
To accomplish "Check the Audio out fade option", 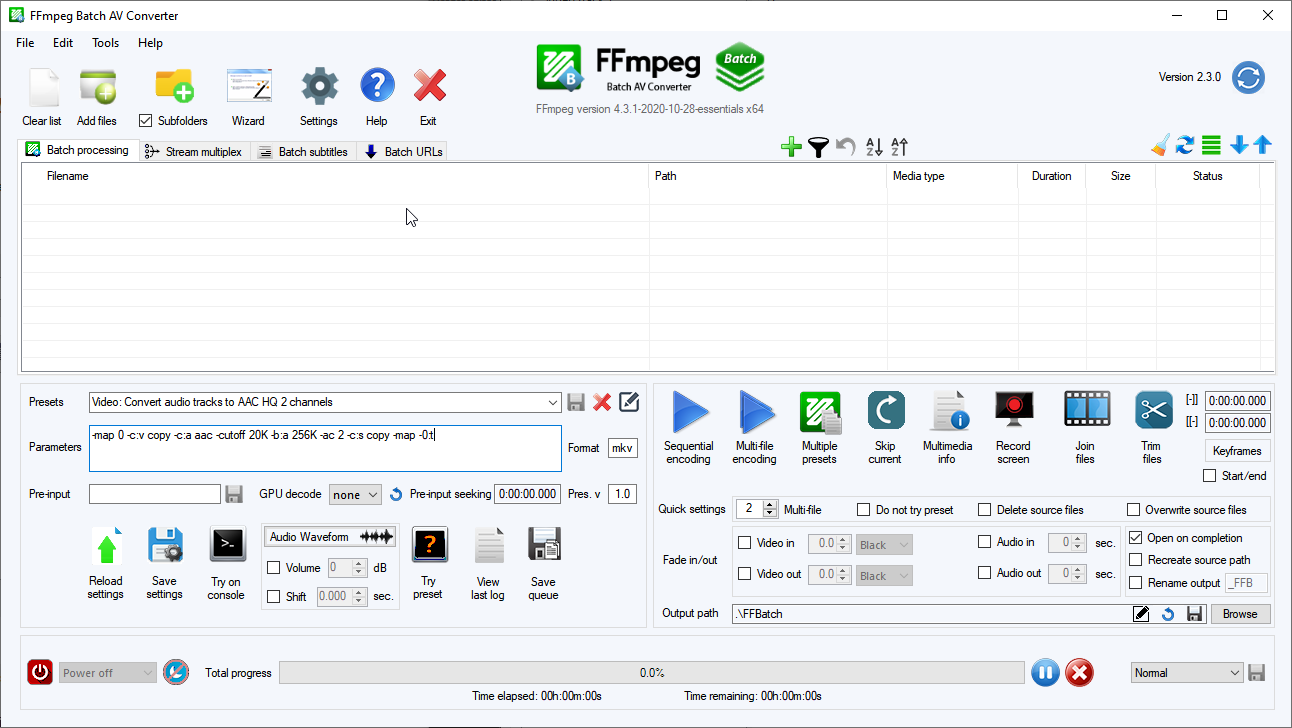I will pos(985,573).
